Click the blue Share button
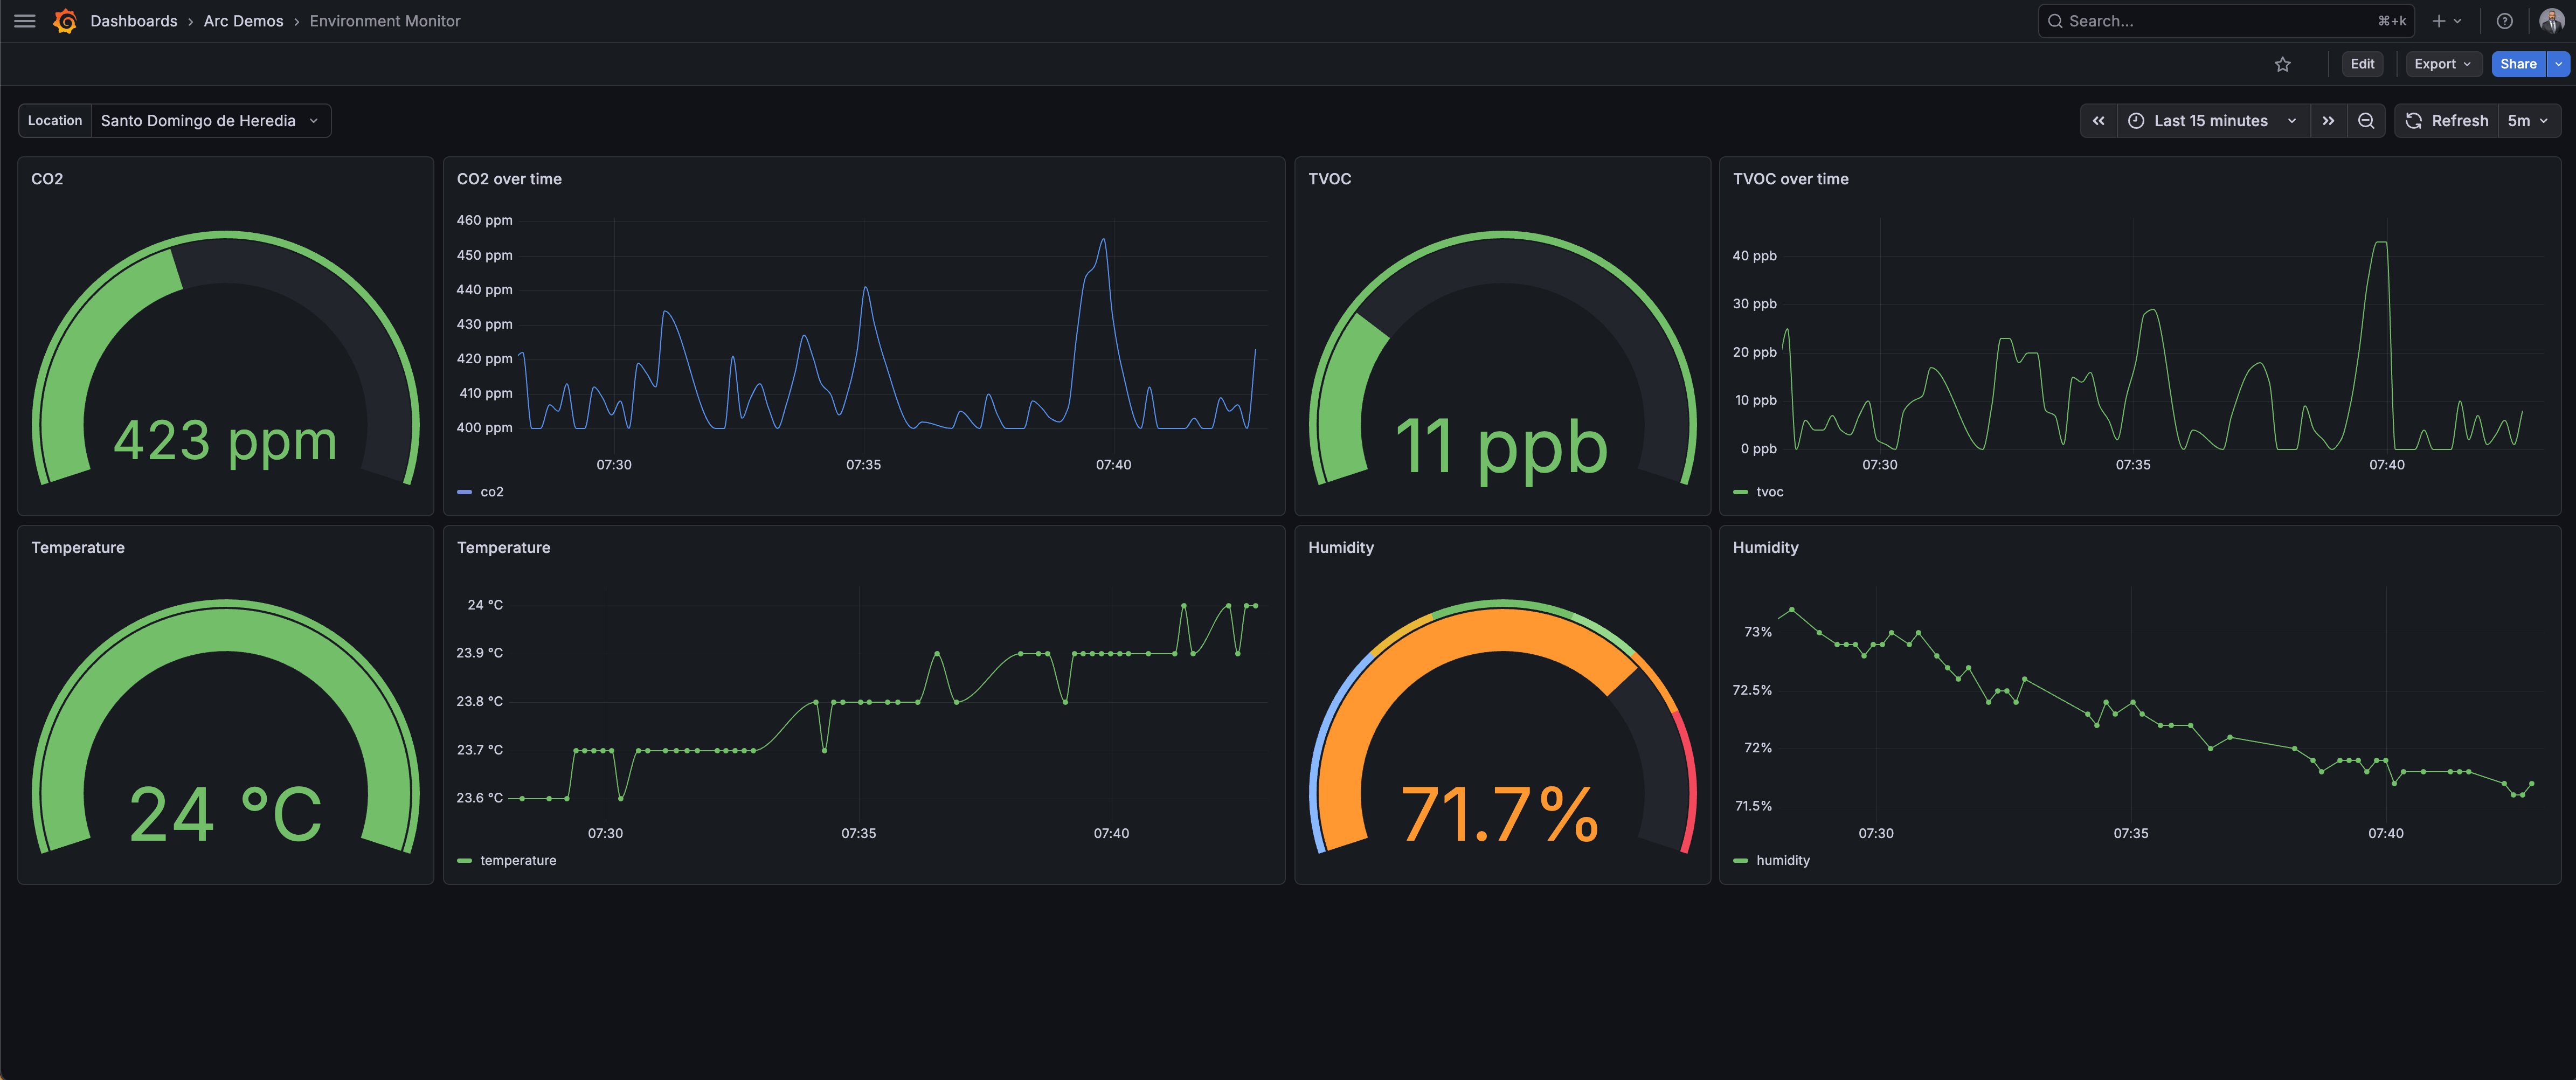 click(x=2517, y=64)
